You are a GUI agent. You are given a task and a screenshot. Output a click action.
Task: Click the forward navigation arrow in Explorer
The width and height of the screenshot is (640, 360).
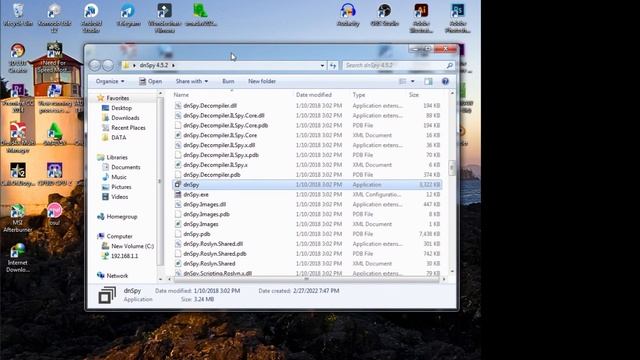click(108, 65)
